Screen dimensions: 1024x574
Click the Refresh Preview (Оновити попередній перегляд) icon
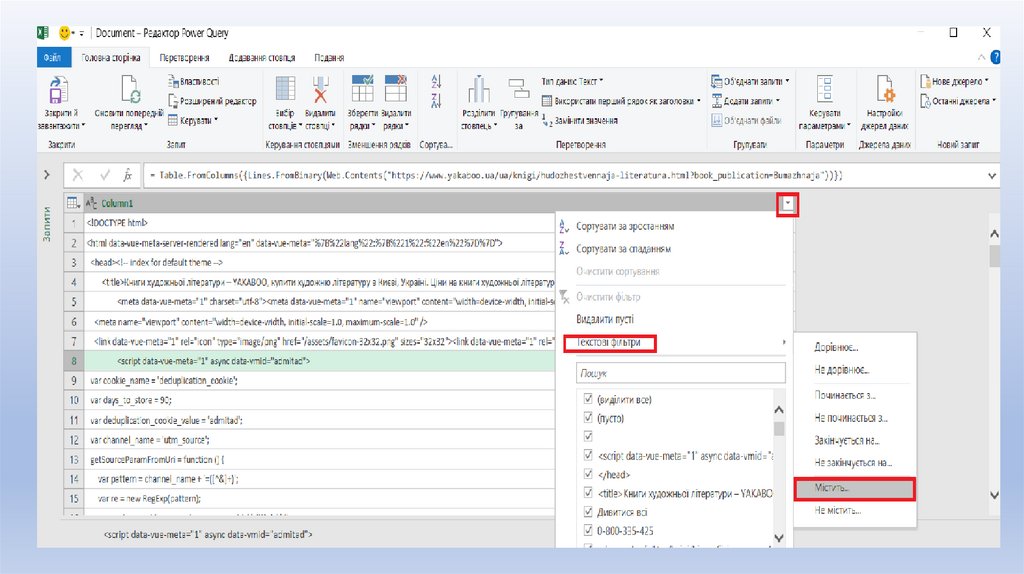click(131, 93)
